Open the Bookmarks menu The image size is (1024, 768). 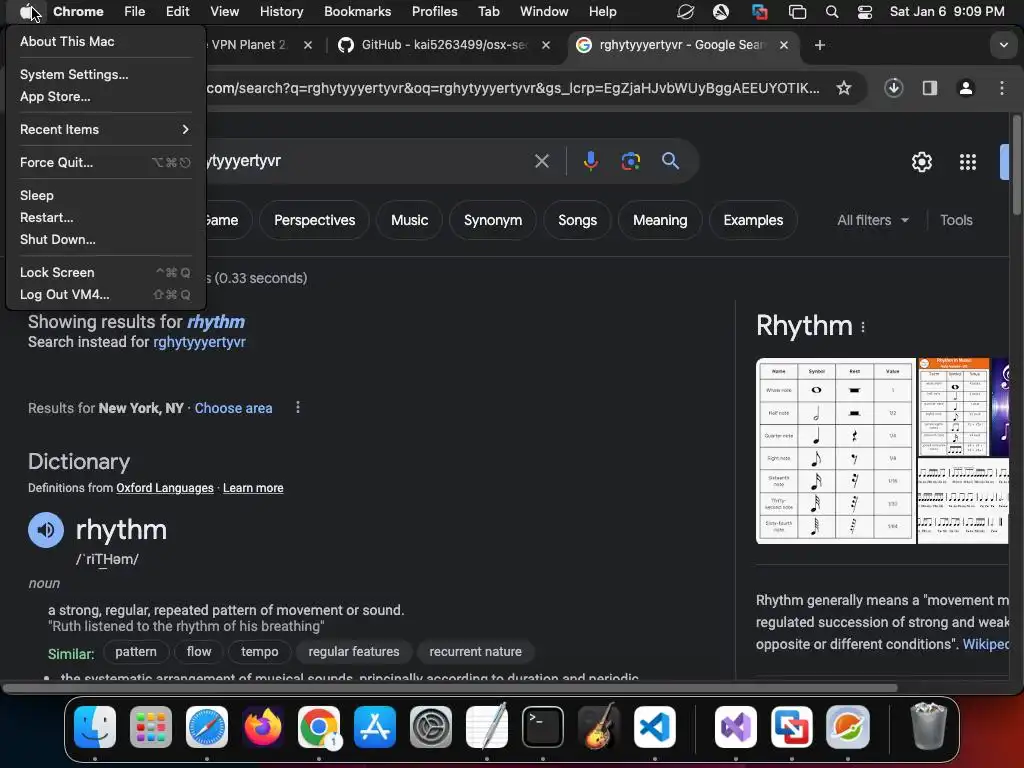[x=357, y=11]
